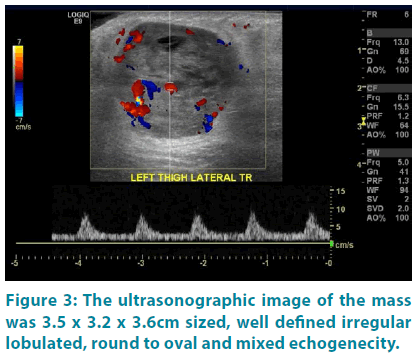The width and height of the screenshot is (418, 362).
Task: Click the PW WF 94 value
Action: 404,190
